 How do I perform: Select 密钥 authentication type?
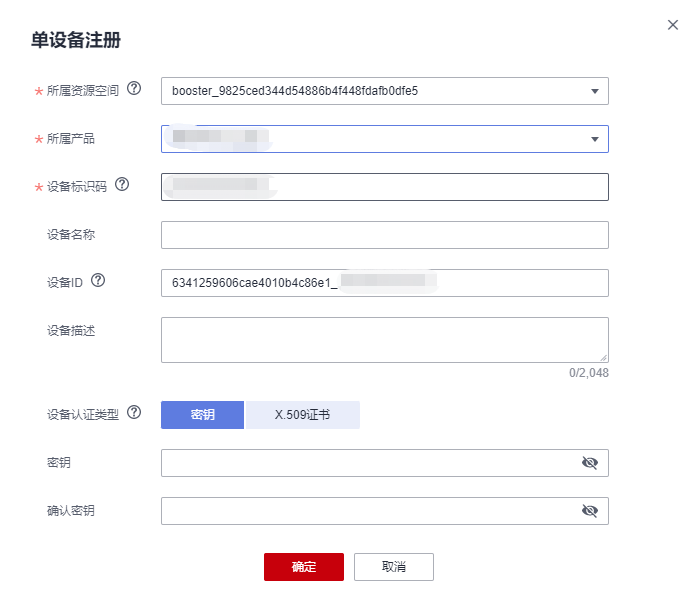[203, 415]
